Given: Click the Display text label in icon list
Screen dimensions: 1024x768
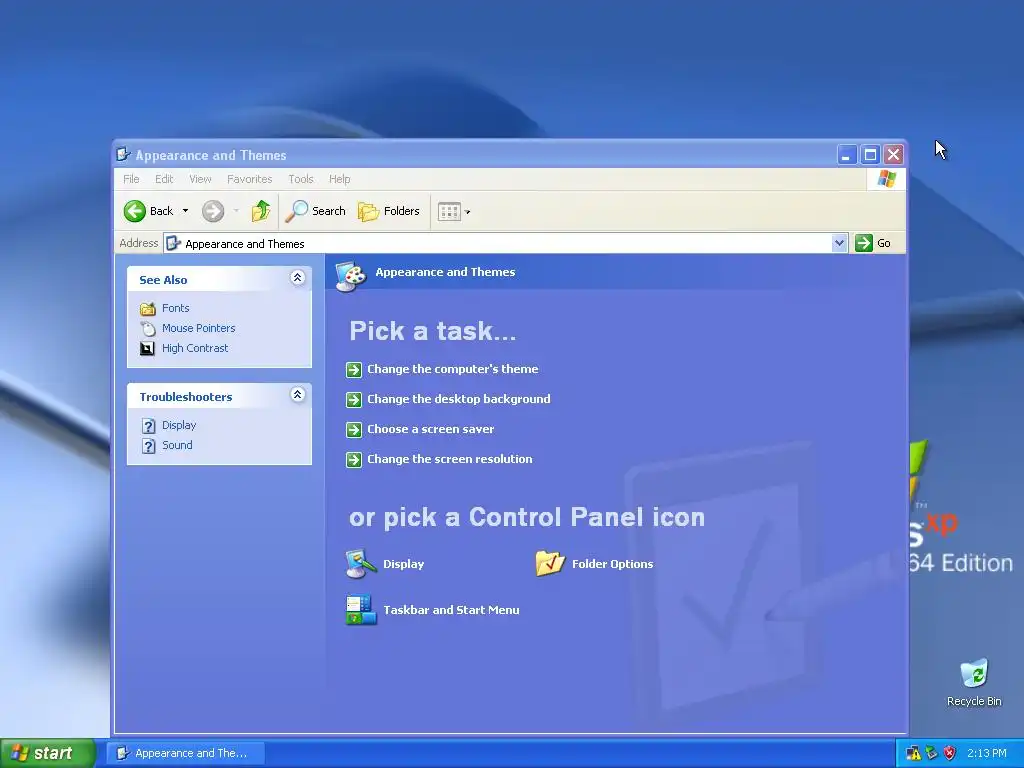Looking at the screenshot, I should coord(404,564).
